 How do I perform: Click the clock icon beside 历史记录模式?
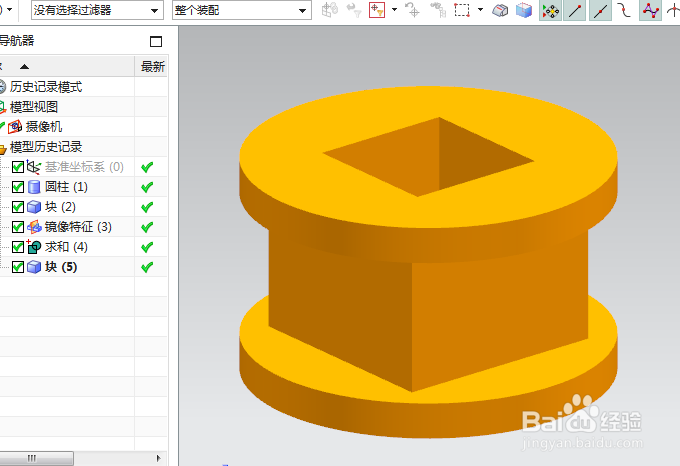[3, 87]
